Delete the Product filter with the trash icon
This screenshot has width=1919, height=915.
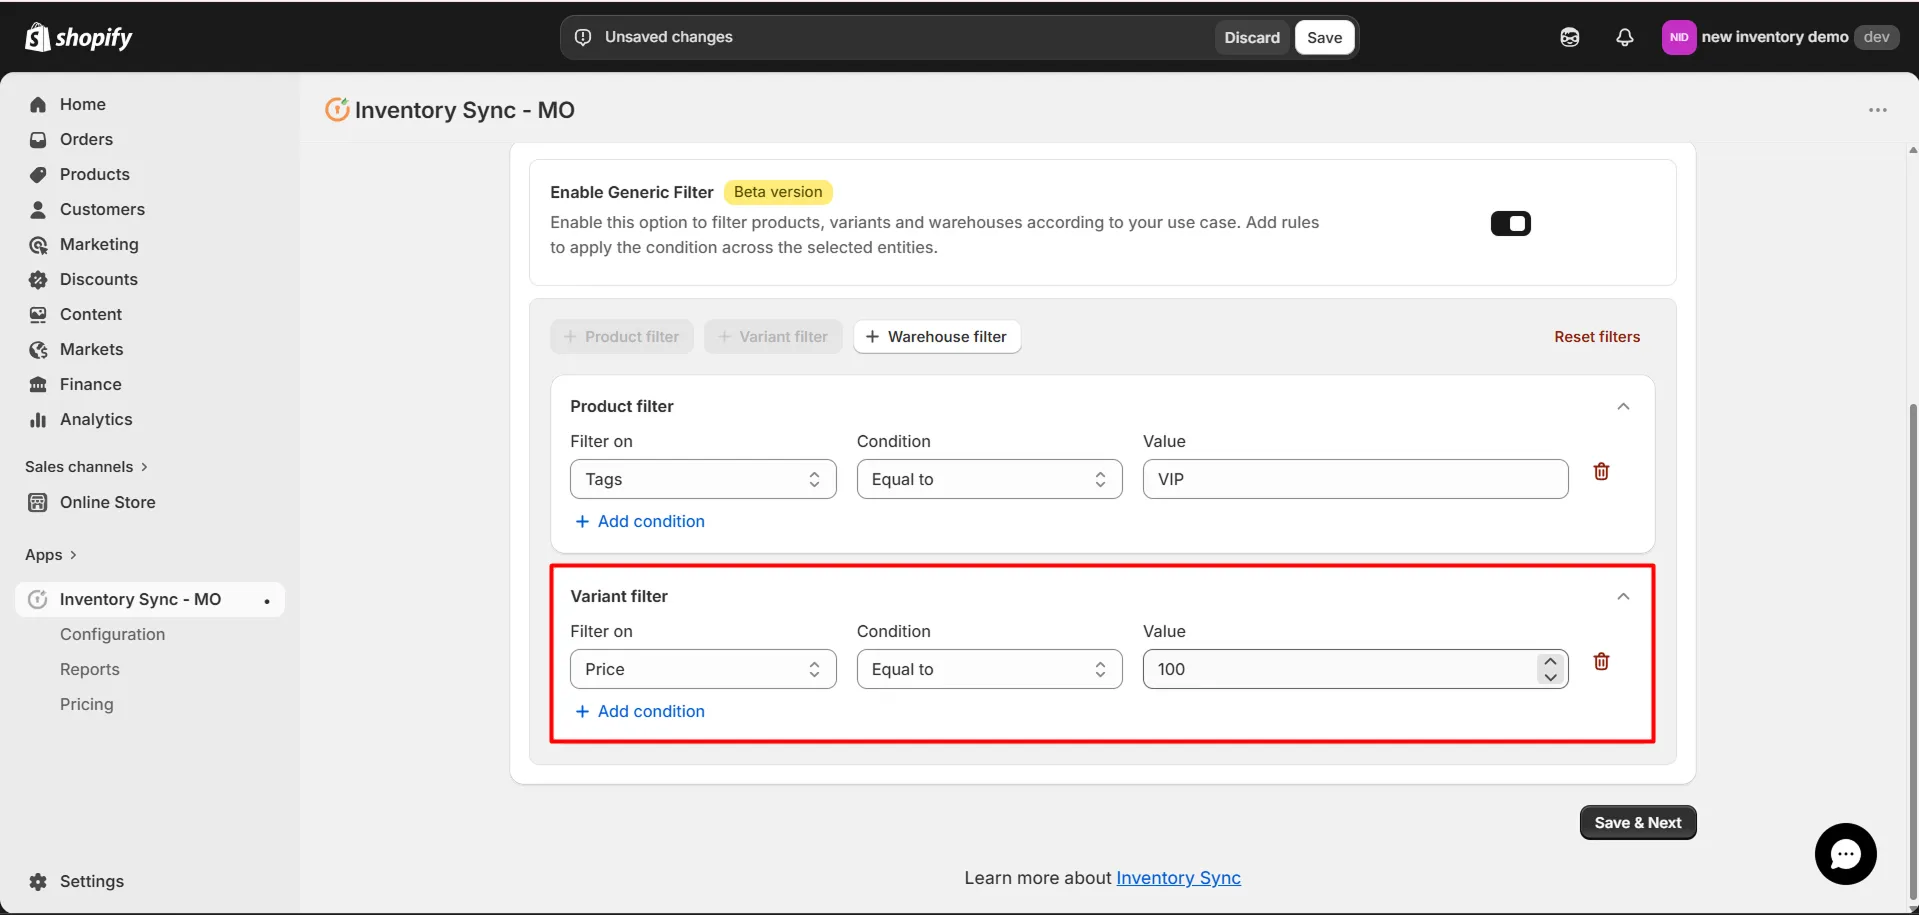click(x=1602, y=470)
